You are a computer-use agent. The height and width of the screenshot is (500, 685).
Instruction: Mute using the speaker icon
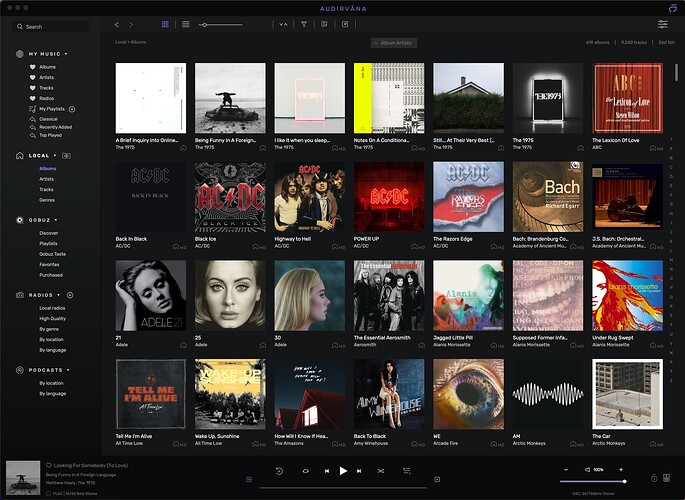coord(588,470)
